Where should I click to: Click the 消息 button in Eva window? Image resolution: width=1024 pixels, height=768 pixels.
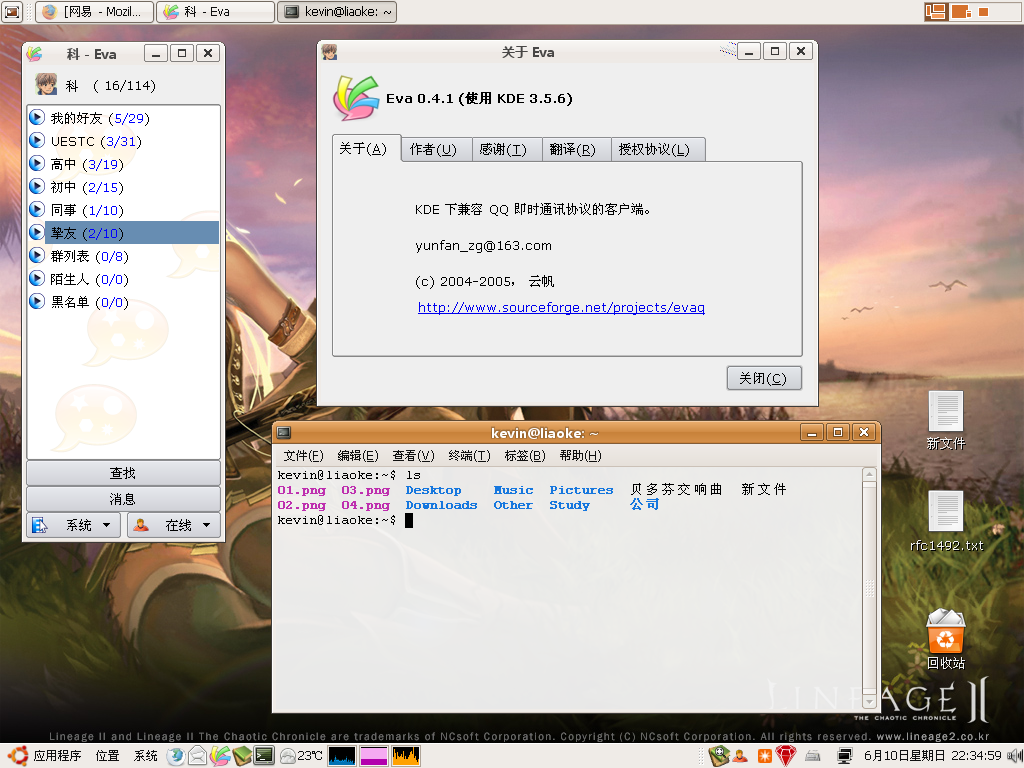(123, 499)
